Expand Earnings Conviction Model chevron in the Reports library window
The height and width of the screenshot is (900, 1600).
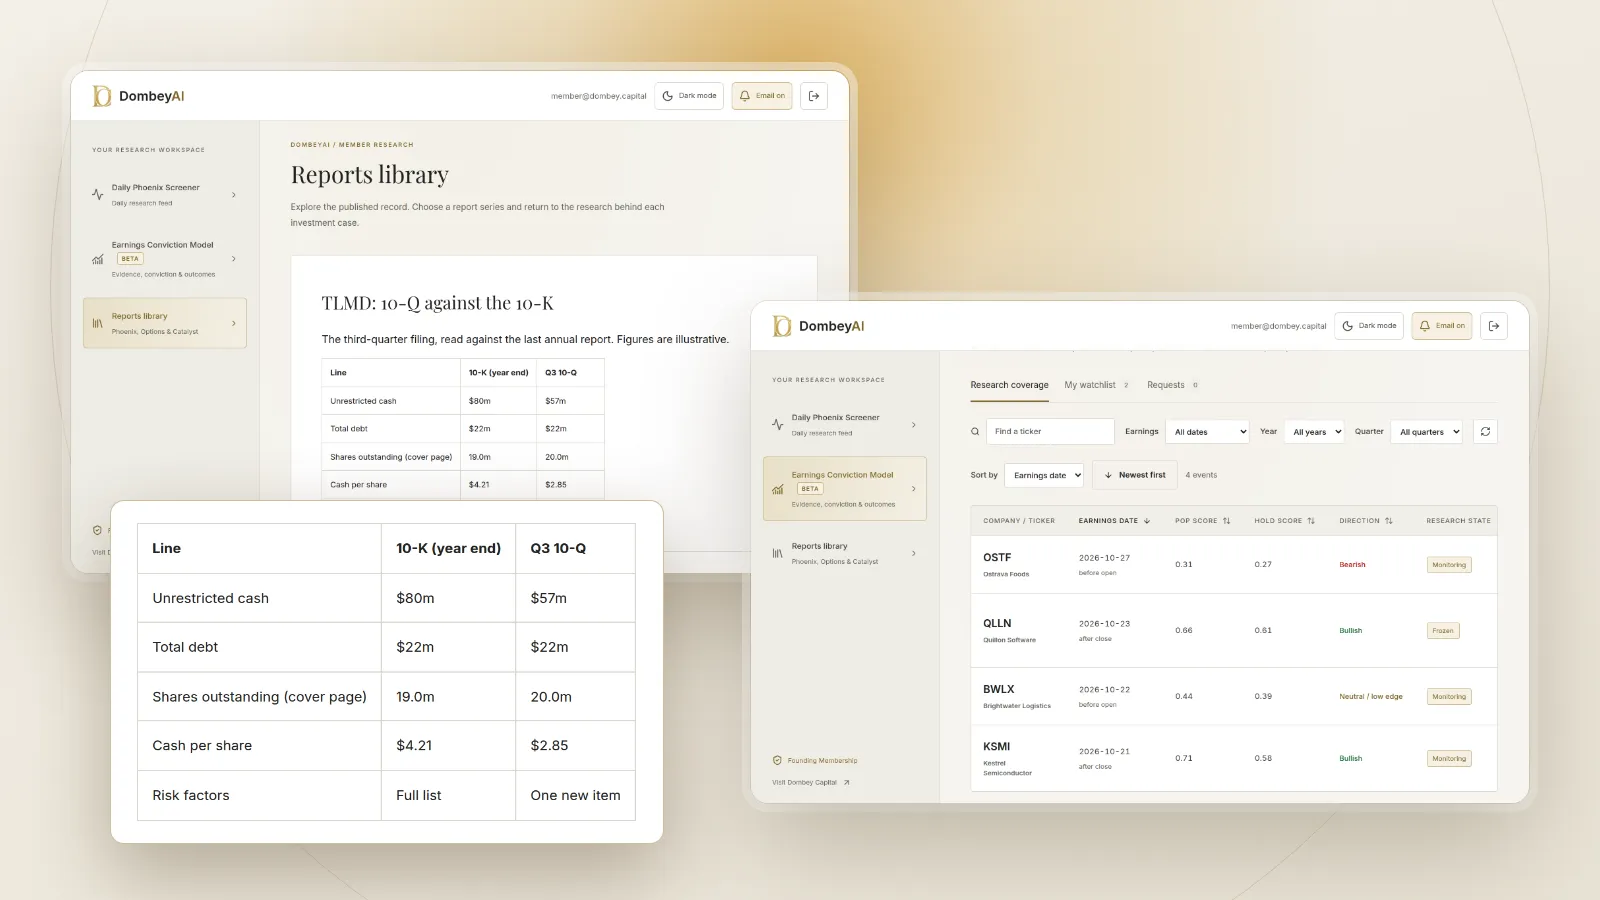point(234,259)
